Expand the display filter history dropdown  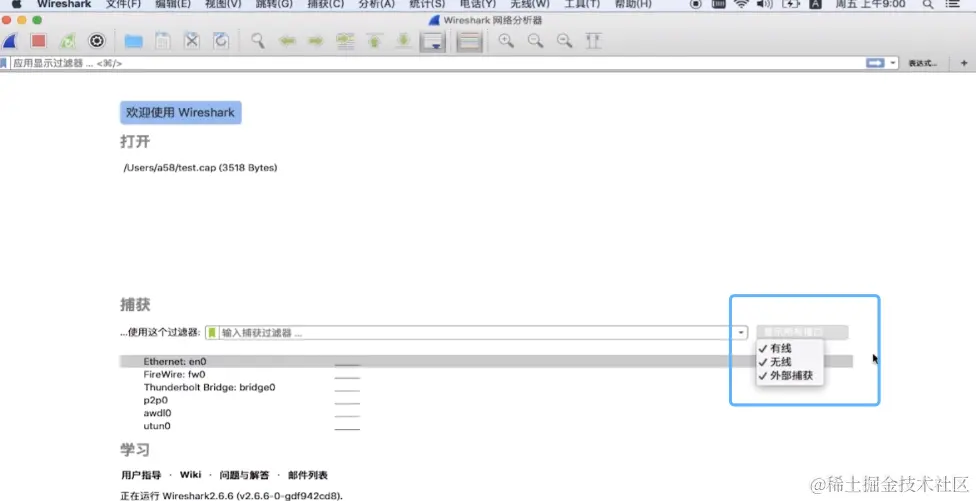pyautogui.click(x=893, y=63)
